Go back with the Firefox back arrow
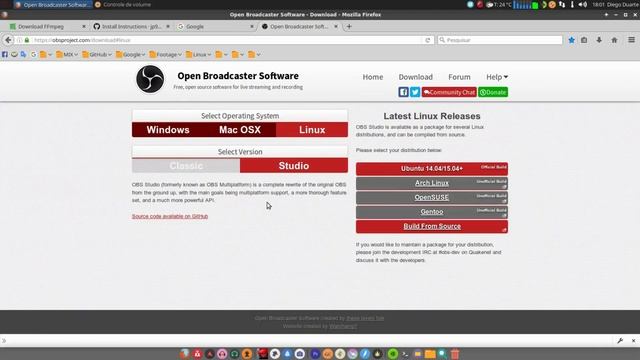 pos(8,40)
